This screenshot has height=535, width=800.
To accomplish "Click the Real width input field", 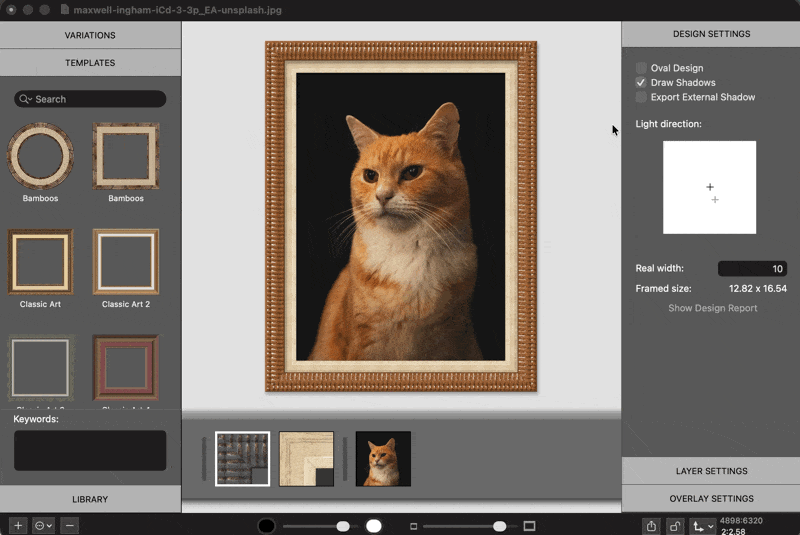I will click(x=752, y=269).
